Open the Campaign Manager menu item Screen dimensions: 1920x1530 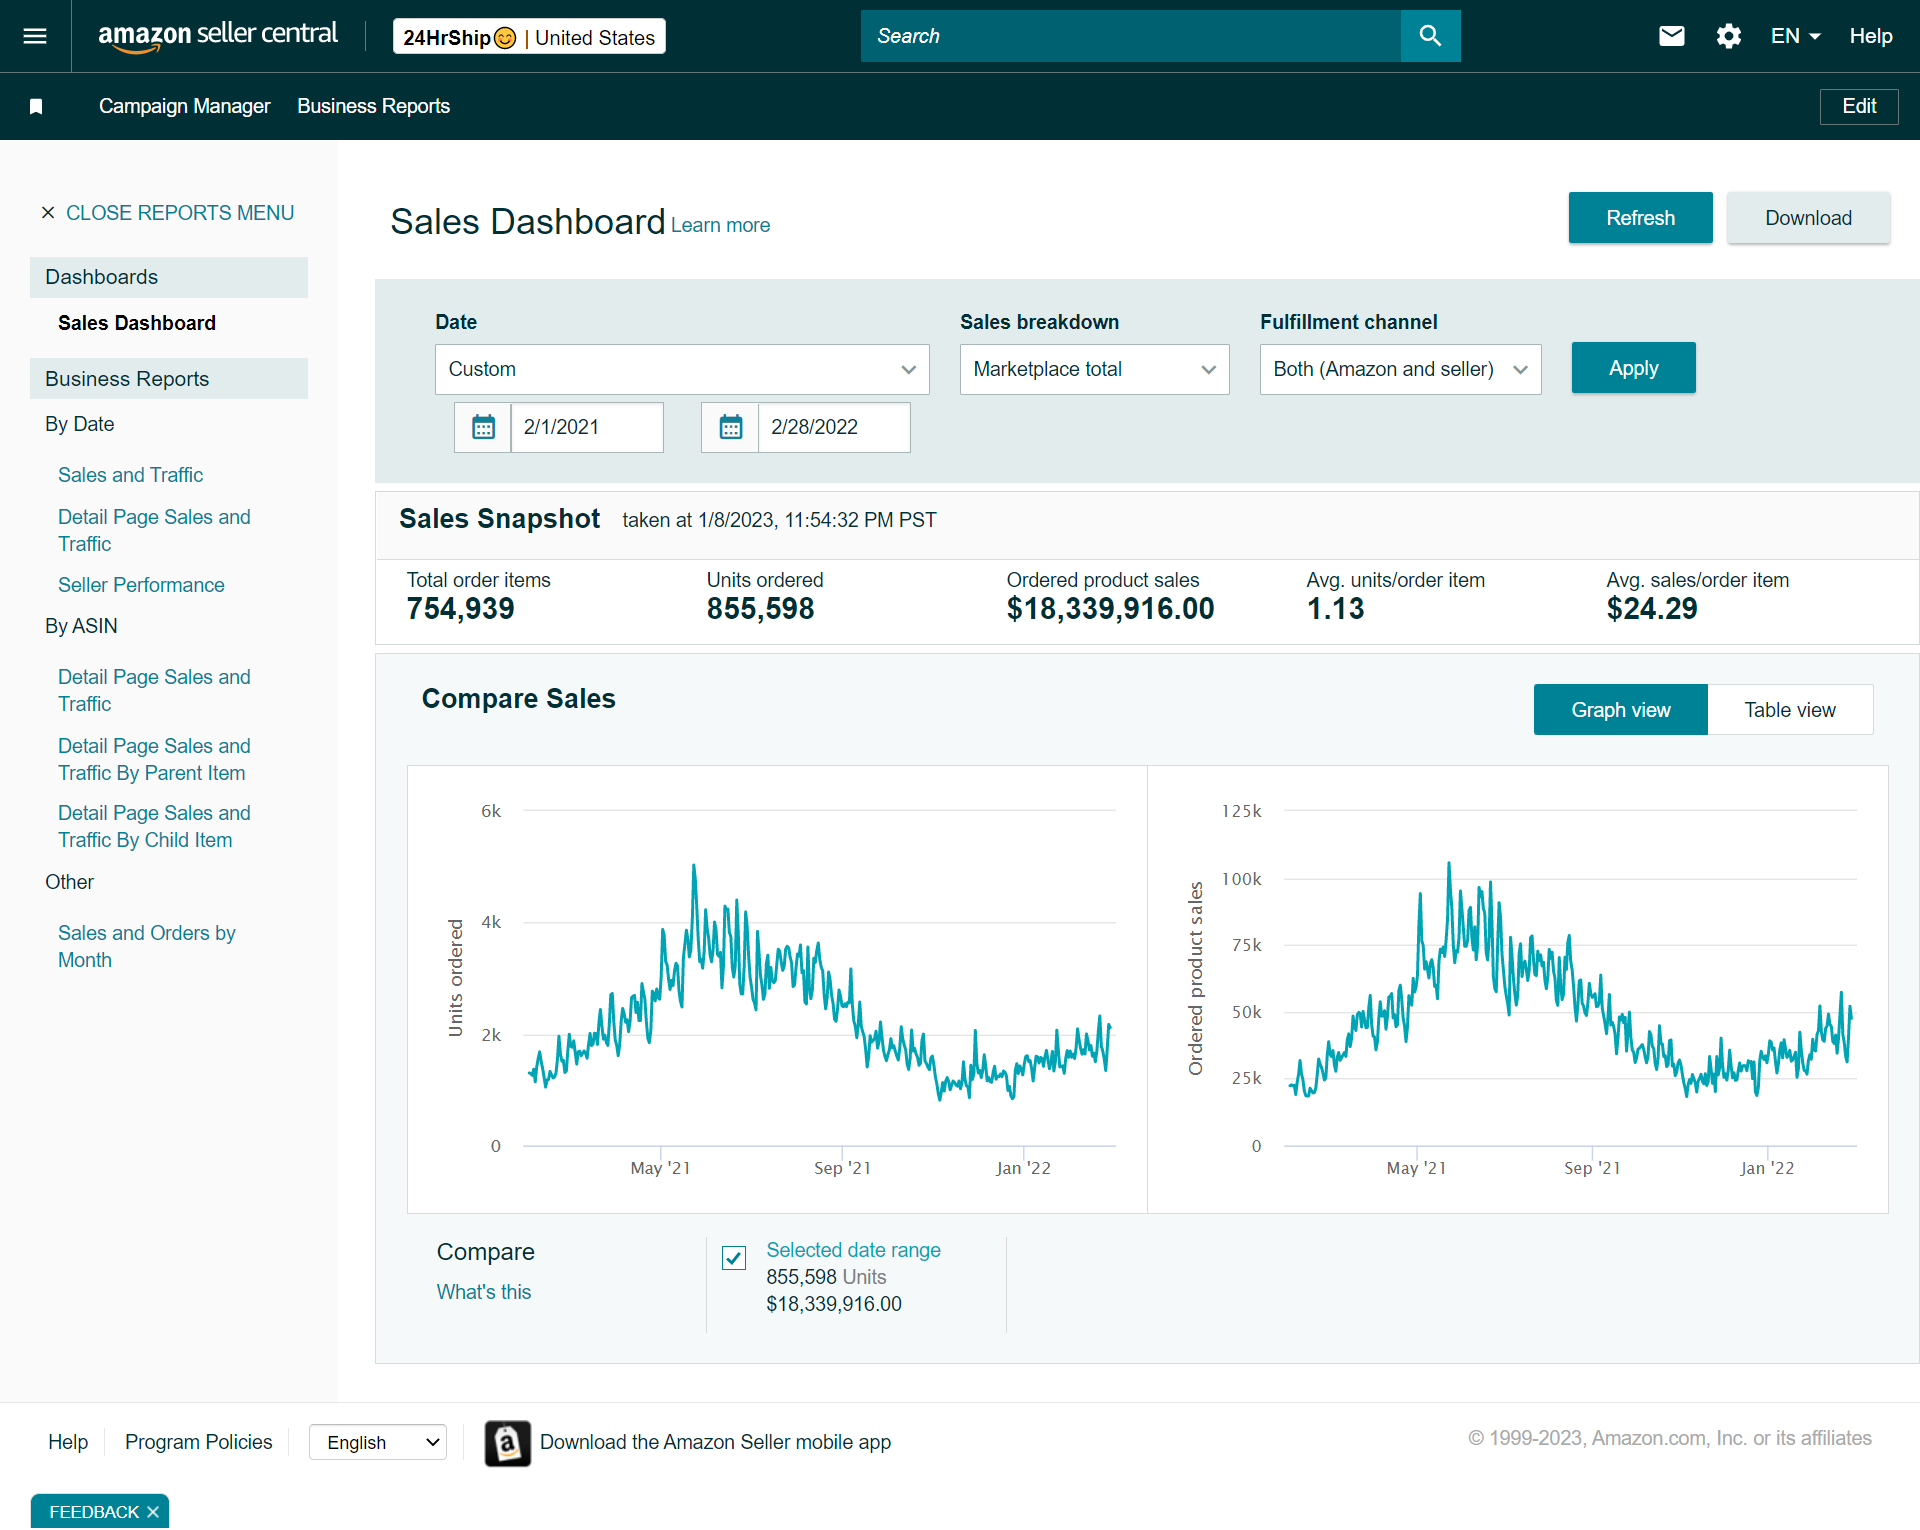[x=184, y=106]
